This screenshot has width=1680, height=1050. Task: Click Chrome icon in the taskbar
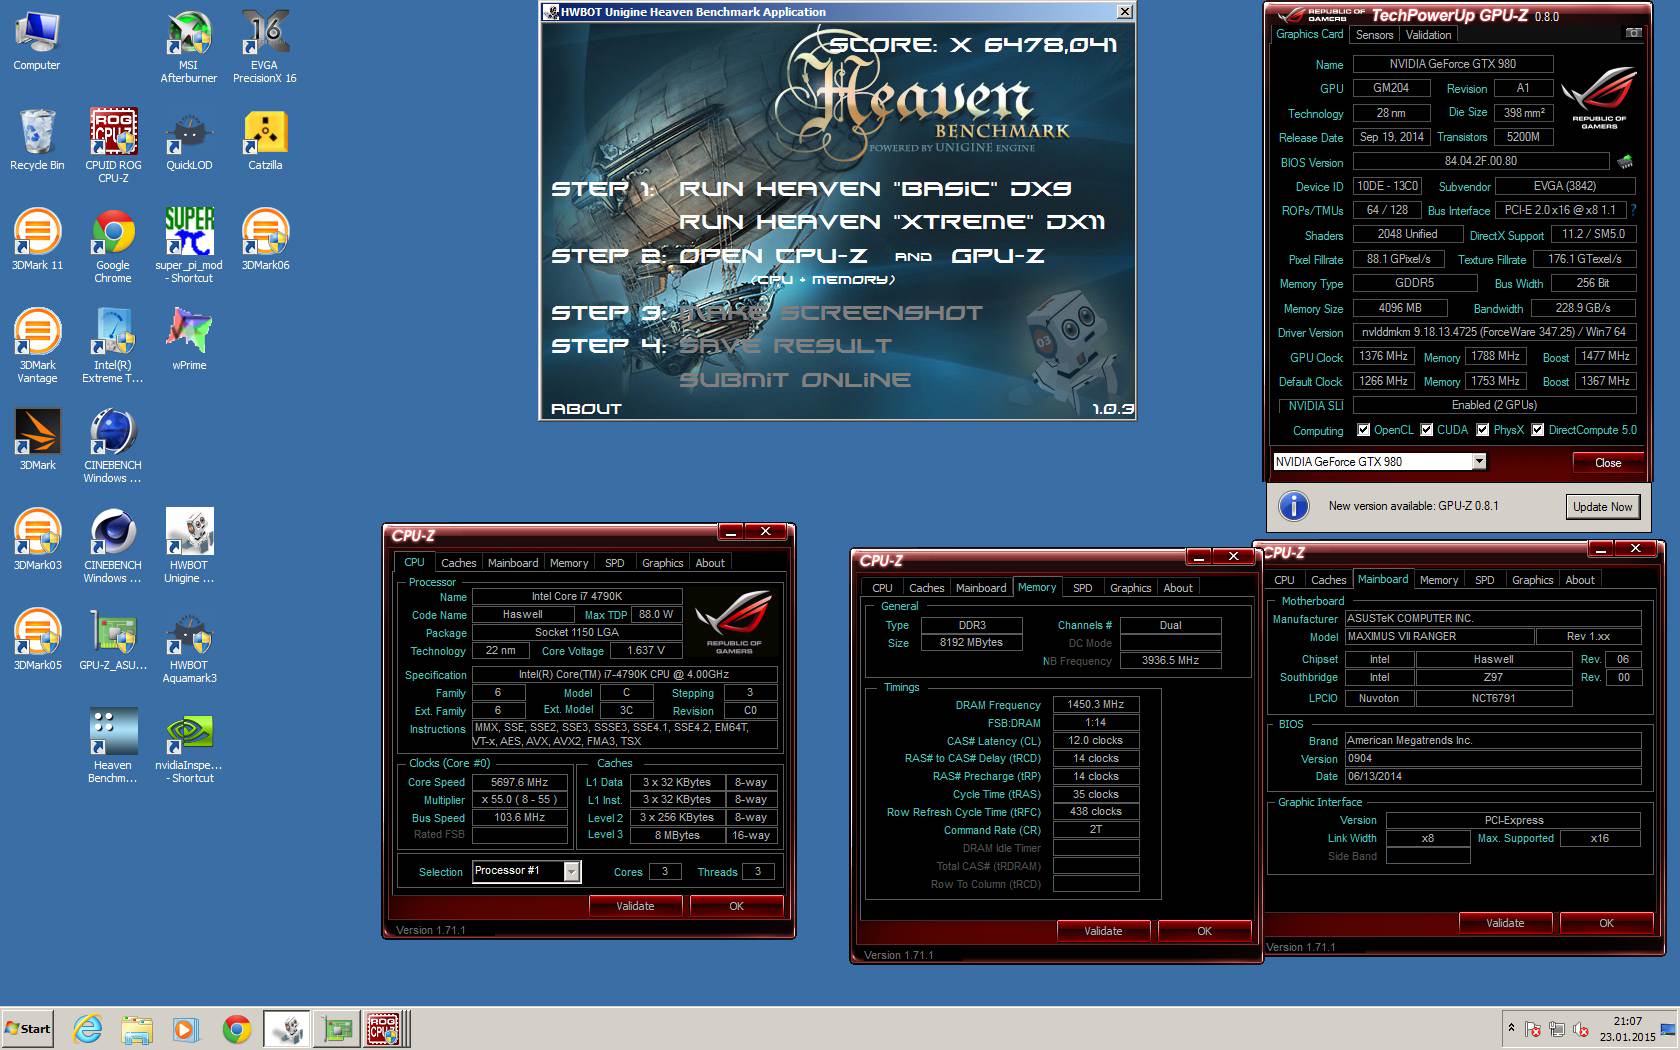click(x=236, y=1028)
